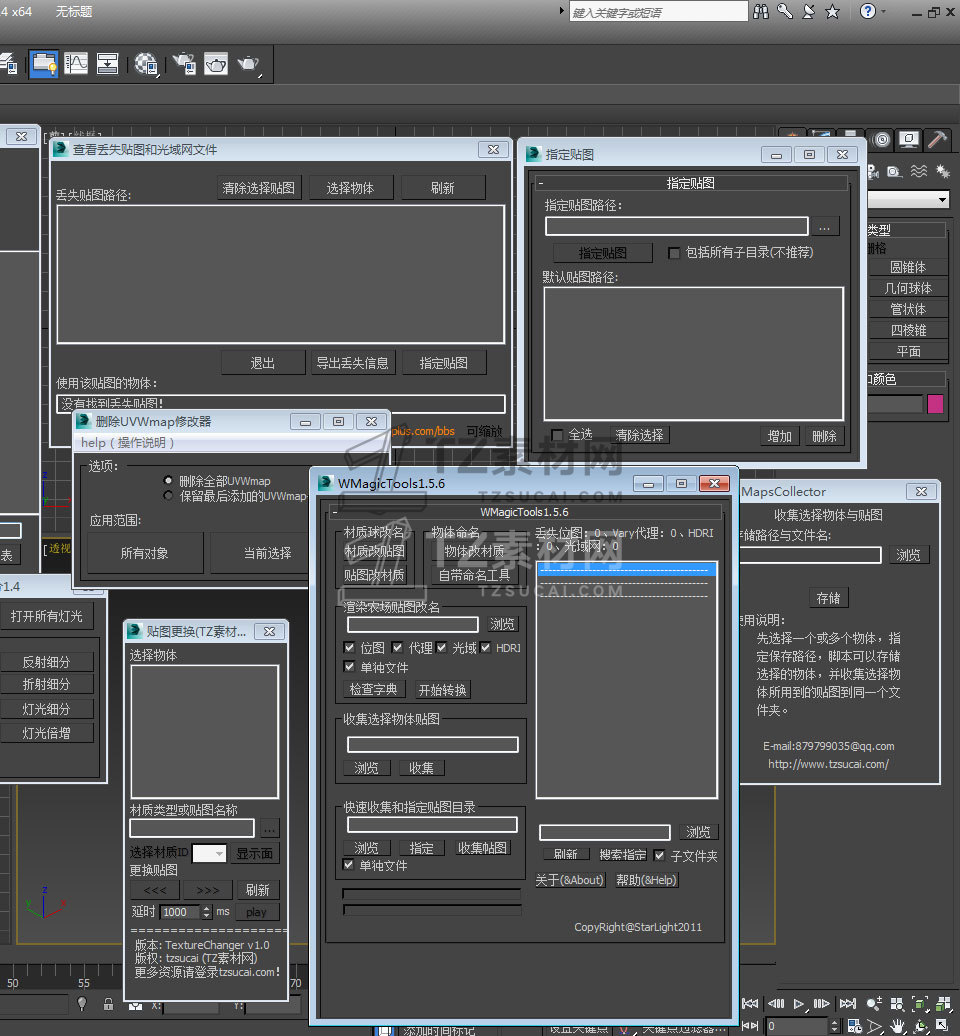
Task: Open the help (操作说明) menu
Action: (128, 443)
